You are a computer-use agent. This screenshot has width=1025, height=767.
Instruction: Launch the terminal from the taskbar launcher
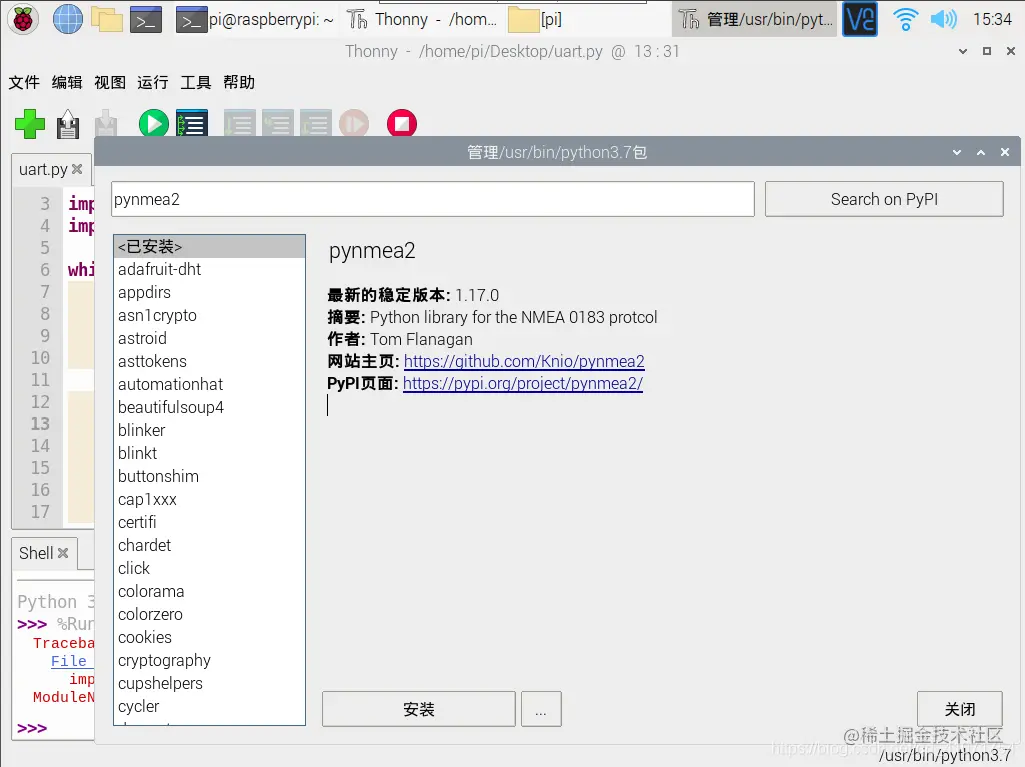(146, 20)
